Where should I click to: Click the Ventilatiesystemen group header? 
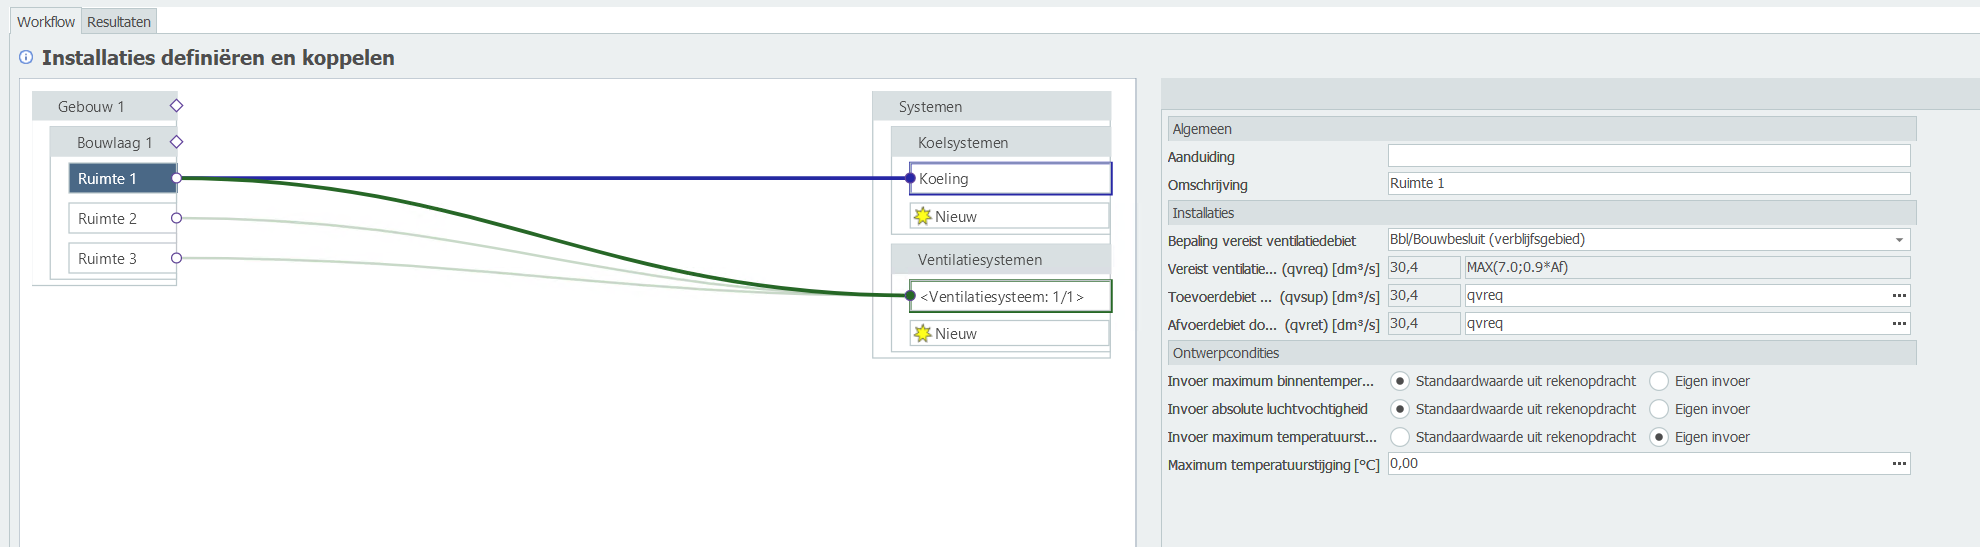click(x=1000, y=259)
